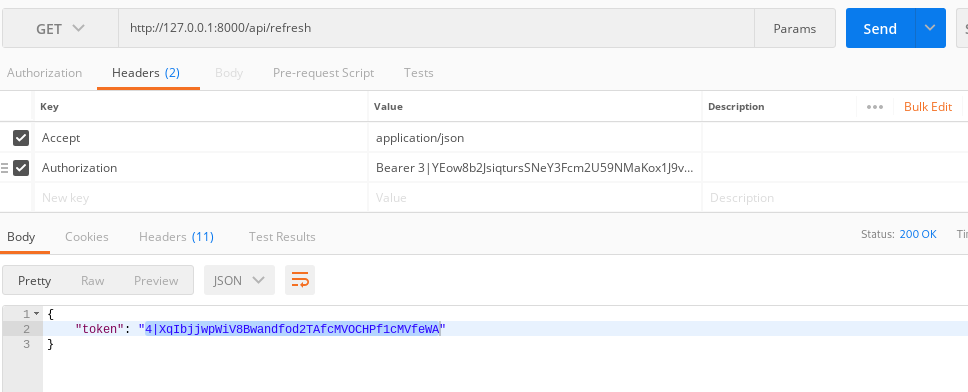Click the Description column header
The image size is (968, 392).
click(x=736, y=107)
